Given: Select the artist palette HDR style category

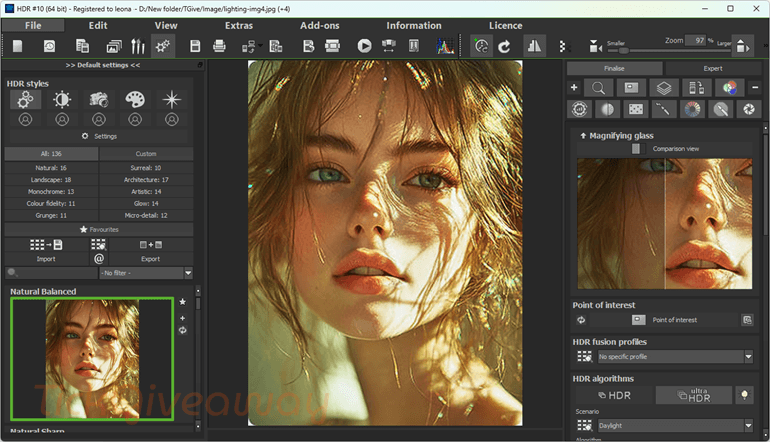Looking at the screenshot, I should 135,100.
